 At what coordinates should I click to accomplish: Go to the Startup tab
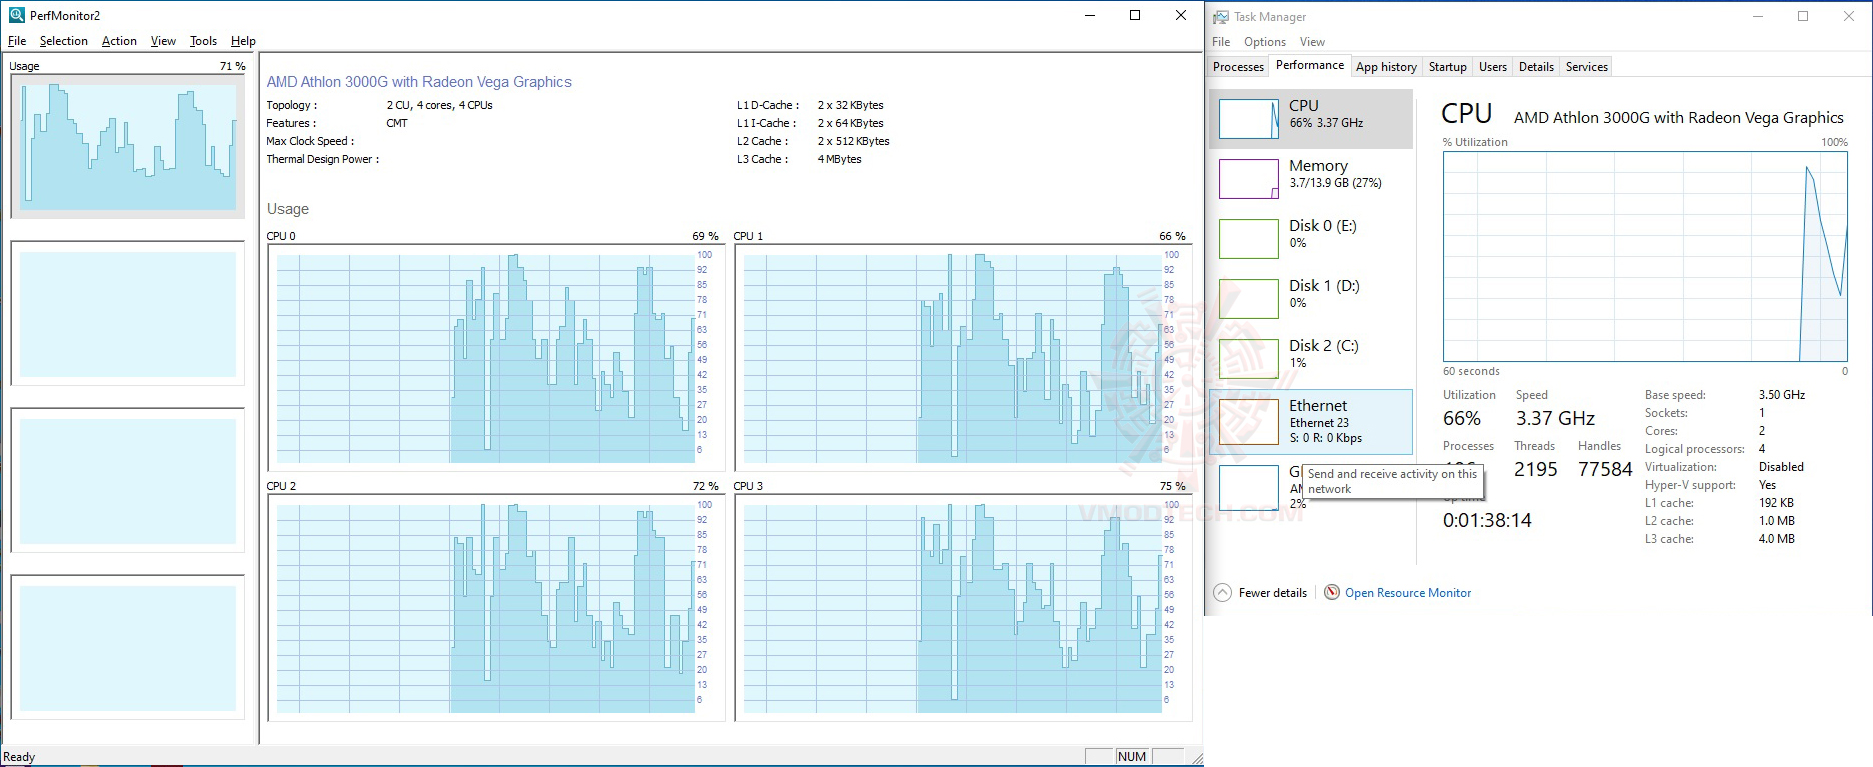point(1447,67)
